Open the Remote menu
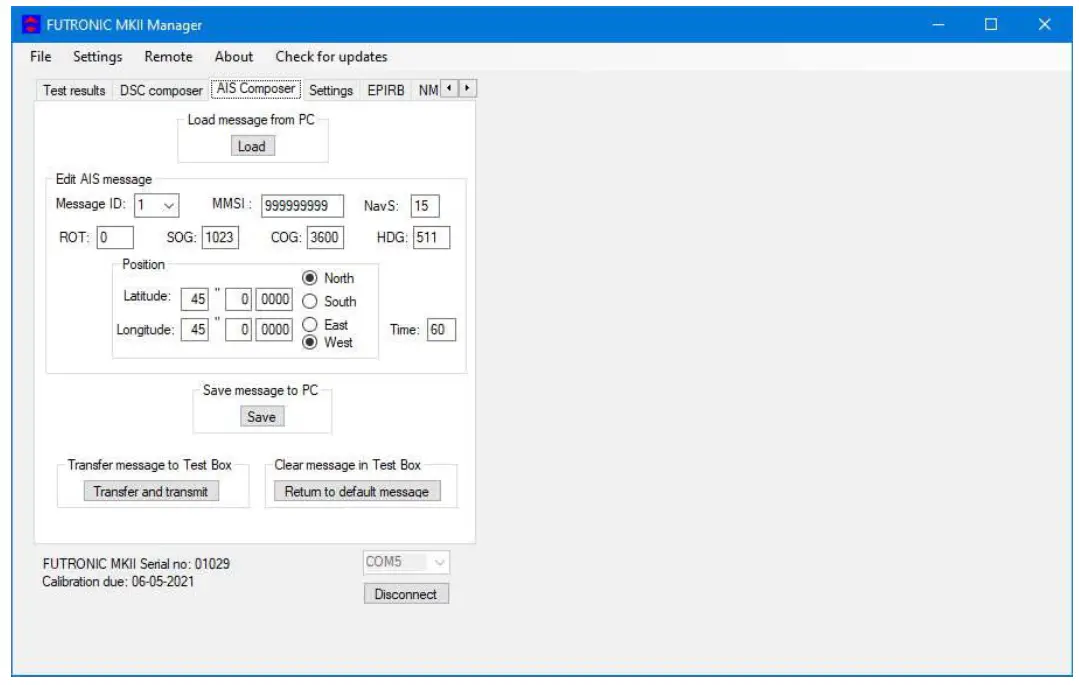Screen dimensions: 1079x685 (x=169, y=56)
